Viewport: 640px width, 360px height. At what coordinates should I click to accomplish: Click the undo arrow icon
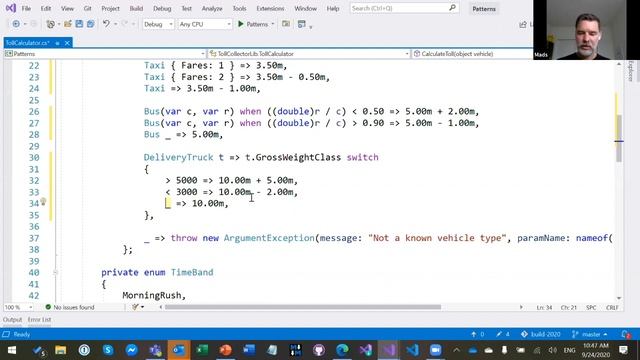pyautogui.click(x=106, y=24)
